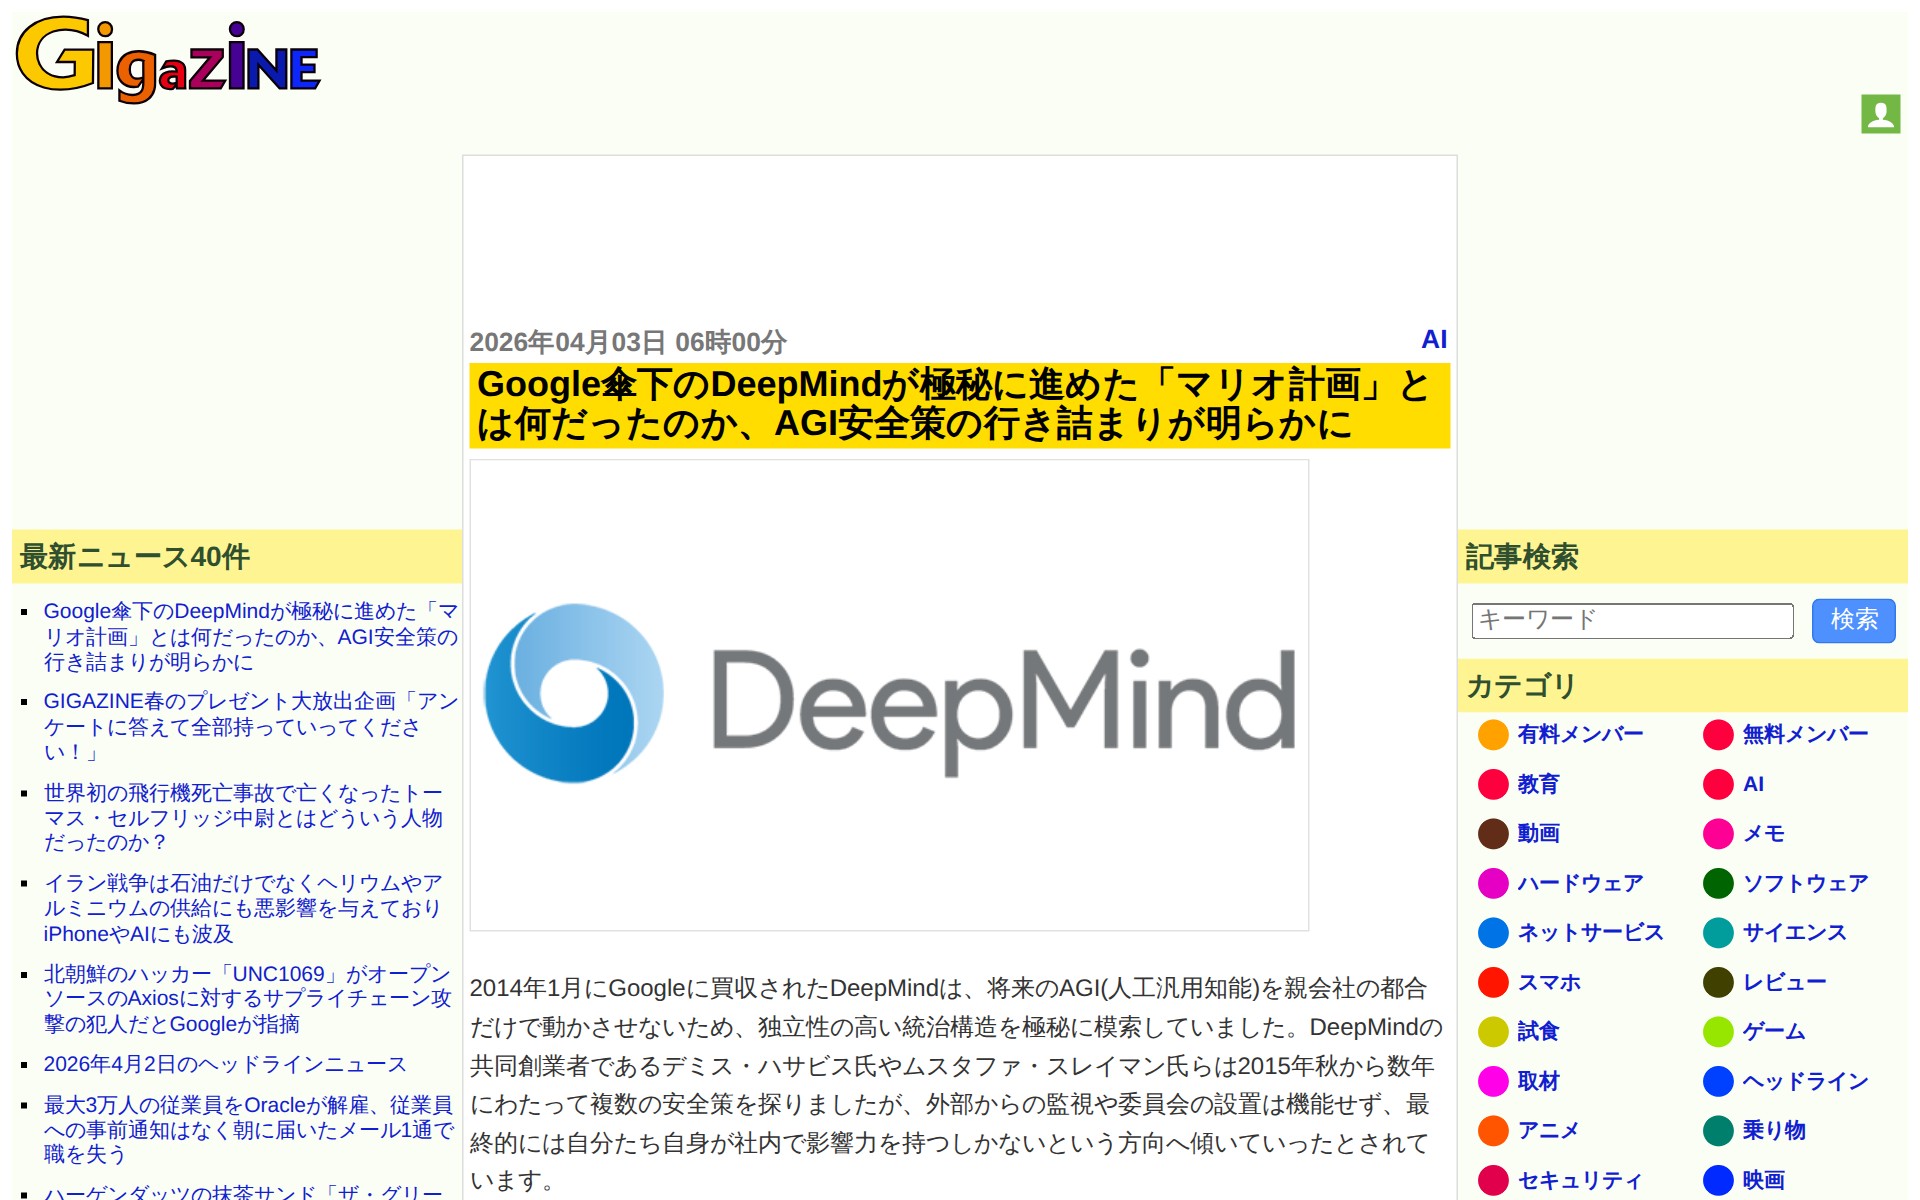The image size is (1920, 1200).
Task: Open the ネットサービス category link text
Action: (1590, 933)
